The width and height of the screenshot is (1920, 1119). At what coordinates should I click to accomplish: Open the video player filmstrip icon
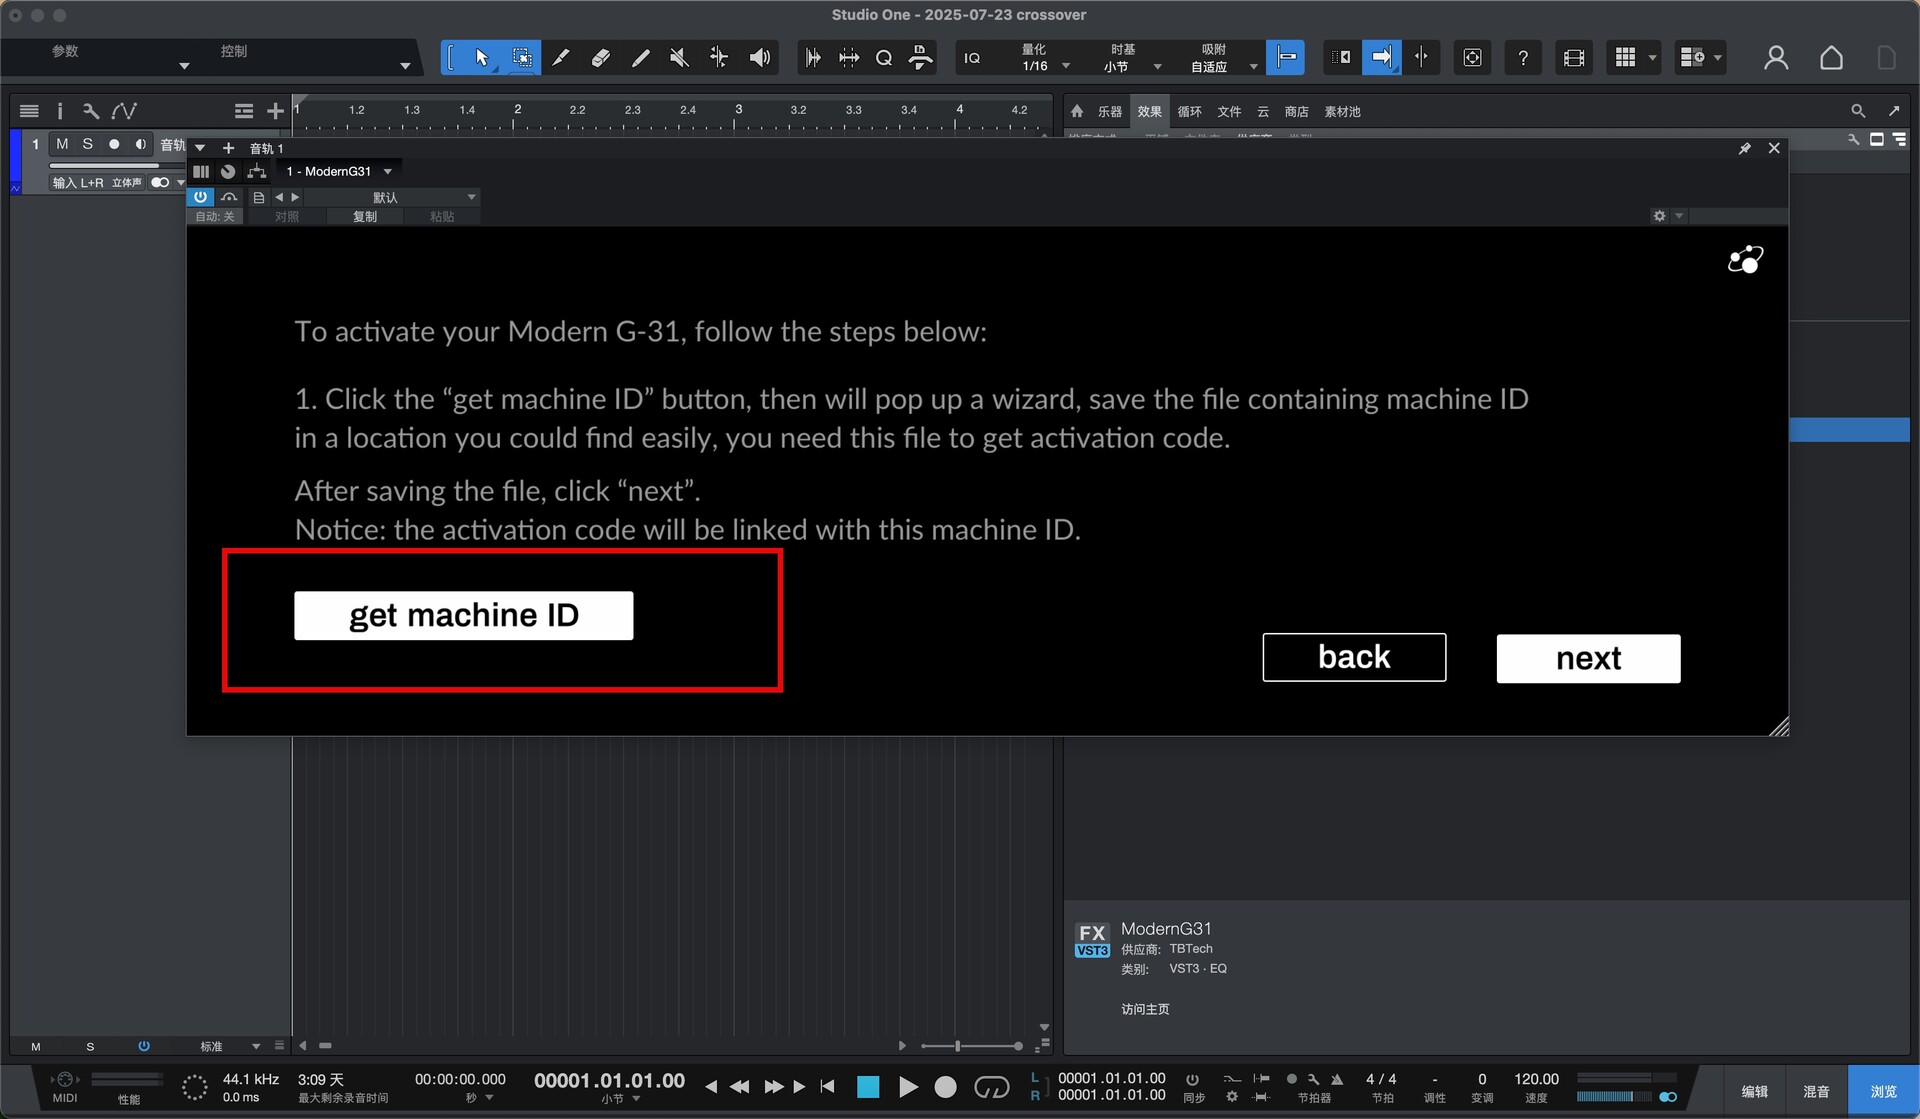[x=1573, y=58]
